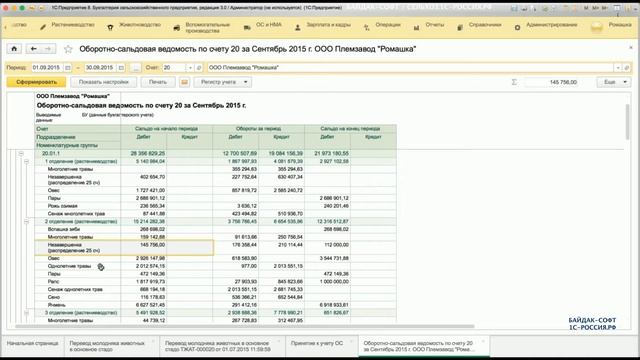
Task: Close the report form with the X
Action: point(630,48)
